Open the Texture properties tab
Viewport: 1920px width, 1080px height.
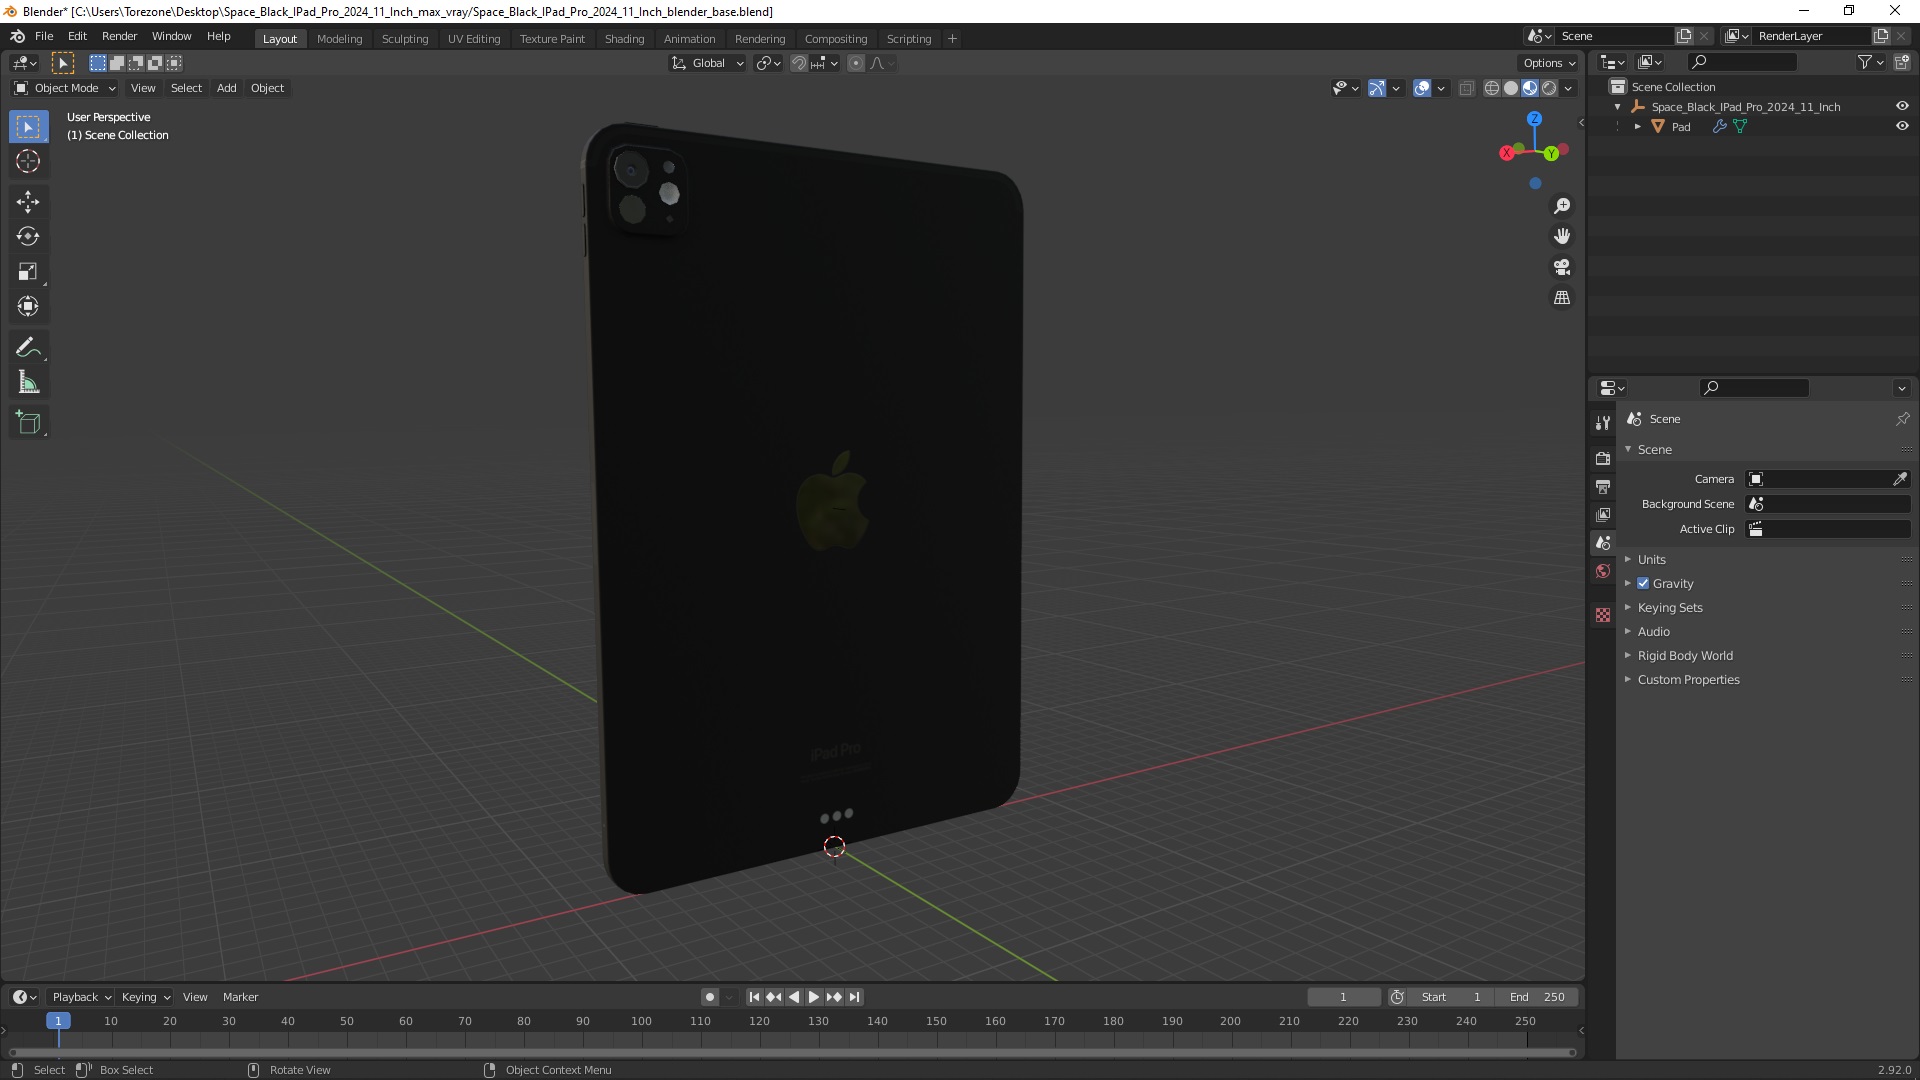(1603, 615)
